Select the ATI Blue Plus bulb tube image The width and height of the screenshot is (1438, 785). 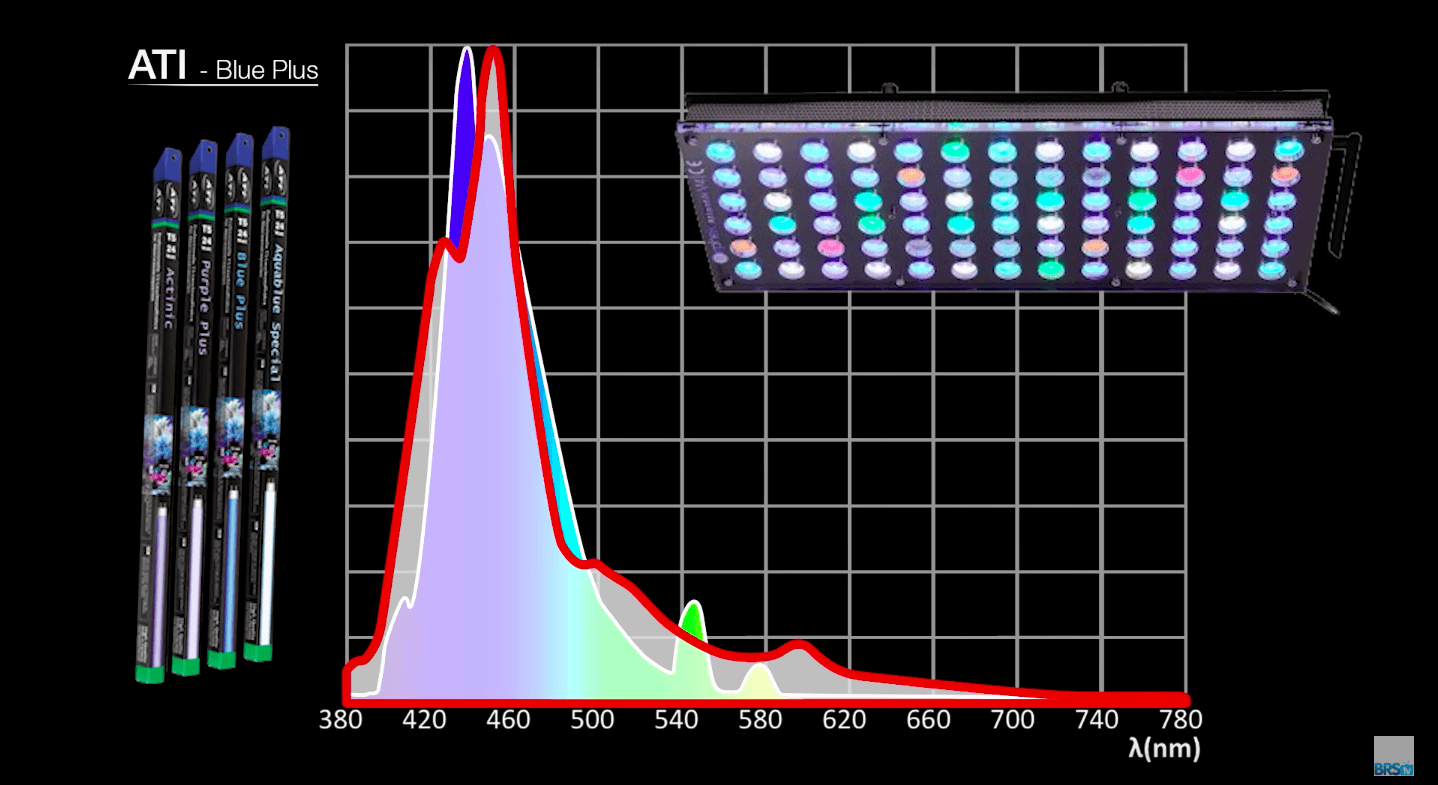pyautogui.click(x=230, y=400)
